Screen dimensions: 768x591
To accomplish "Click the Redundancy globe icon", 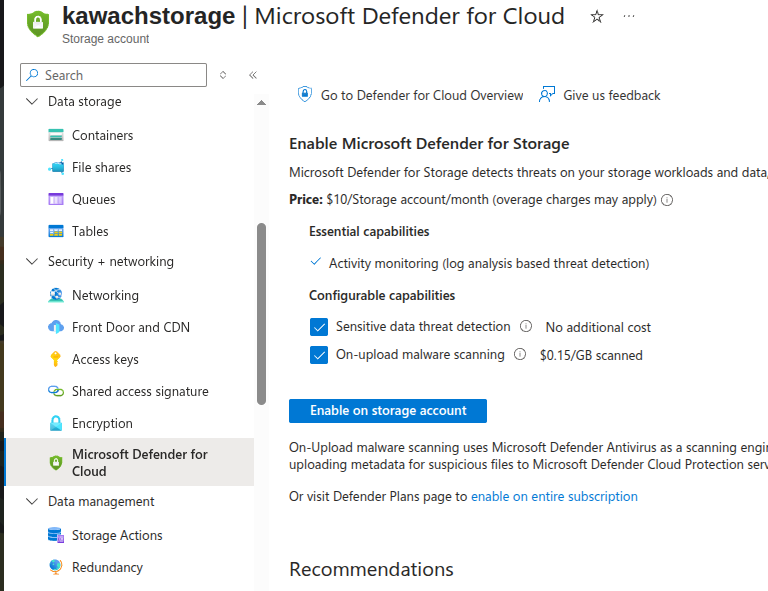I will pyautogui.click(x=56, y=567).
